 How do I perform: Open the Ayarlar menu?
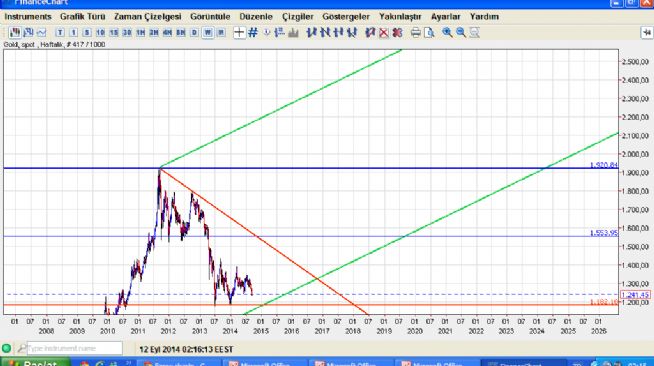click(x=445, y=17)
